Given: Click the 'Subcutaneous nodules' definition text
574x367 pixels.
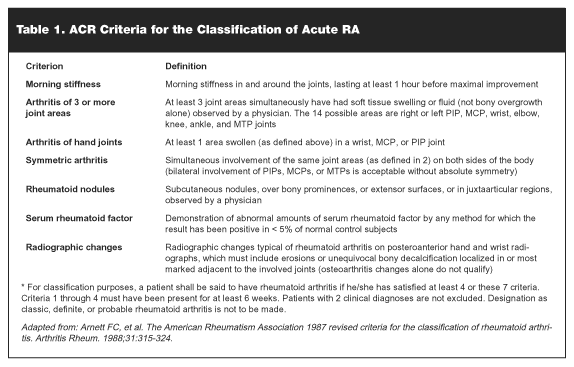Looking at the screenshot, I should (x=359, y=195).
